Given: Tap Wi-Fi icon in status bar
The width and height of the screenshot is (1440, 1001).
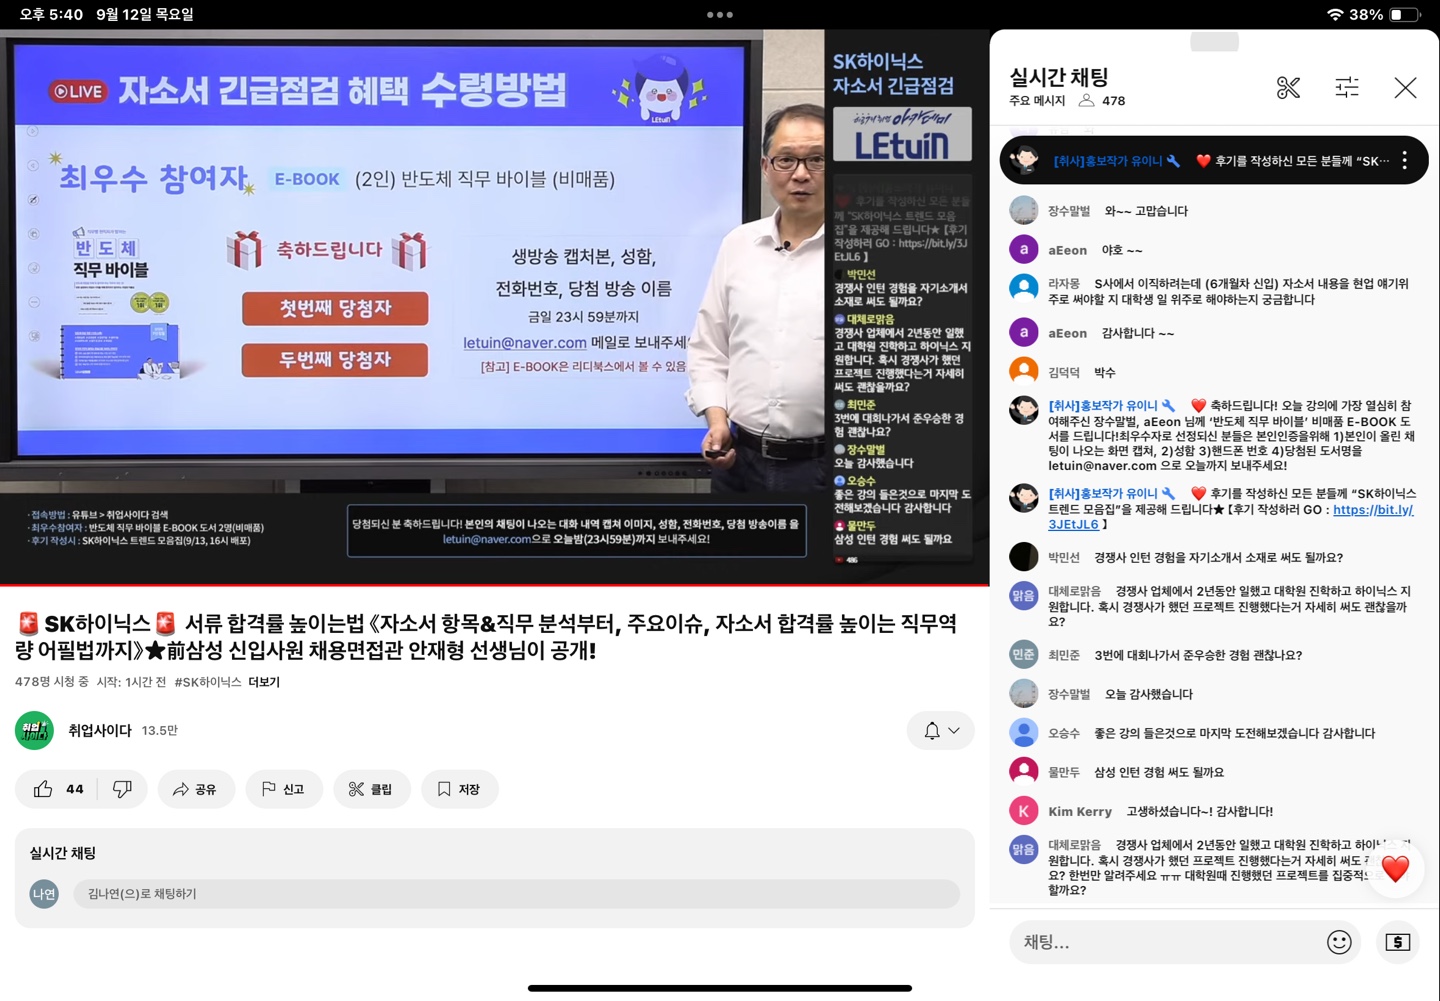Looking at the screenshot, I should click(x=1335, y=15).
